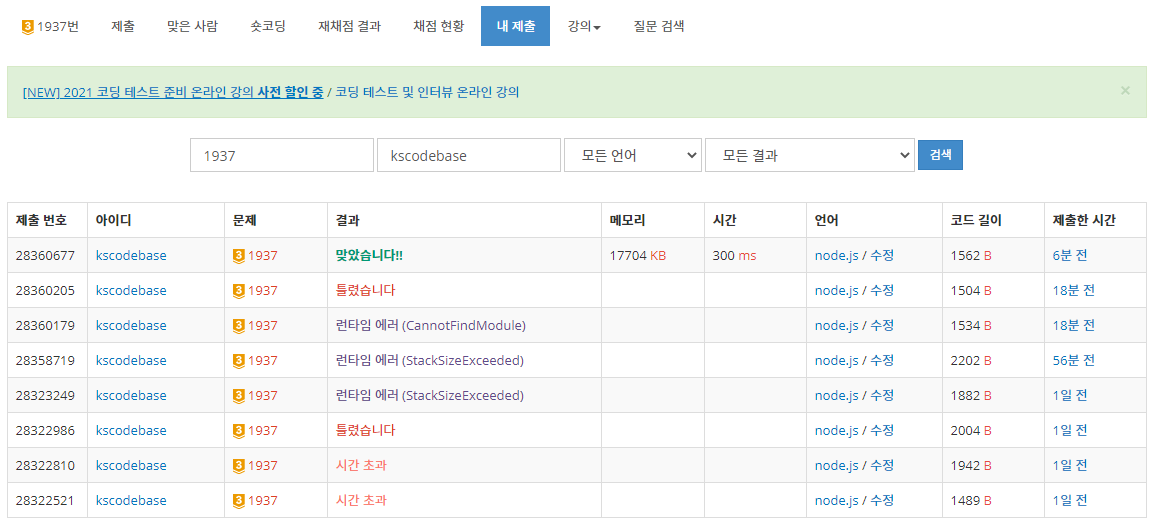
Task: Open the 모든 언어 language dropdown
Action: coord(633,155)
